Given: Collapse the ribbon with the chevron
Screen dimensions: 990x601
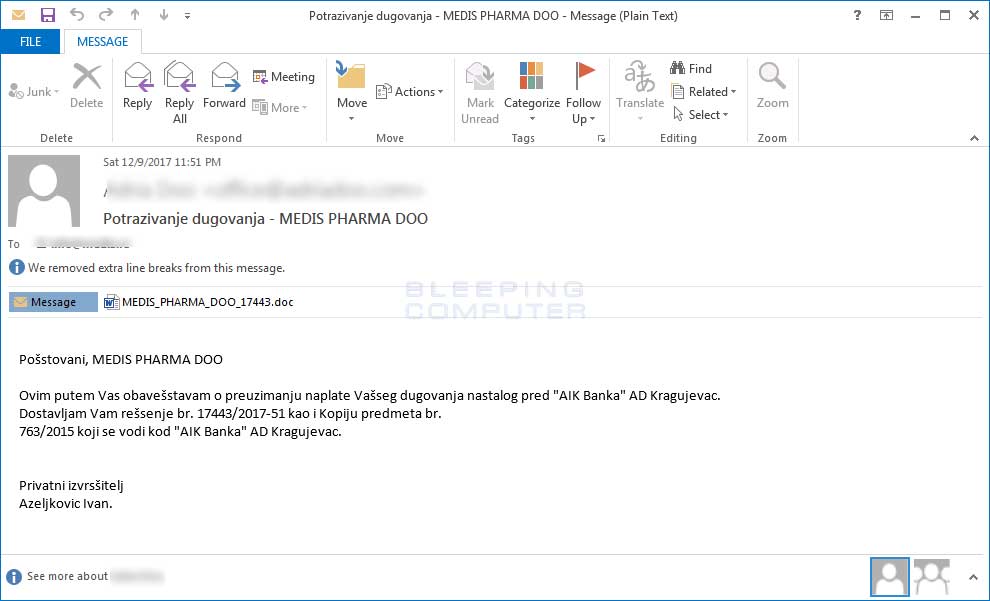Looking at the screenshot, I should pos(974,138).
